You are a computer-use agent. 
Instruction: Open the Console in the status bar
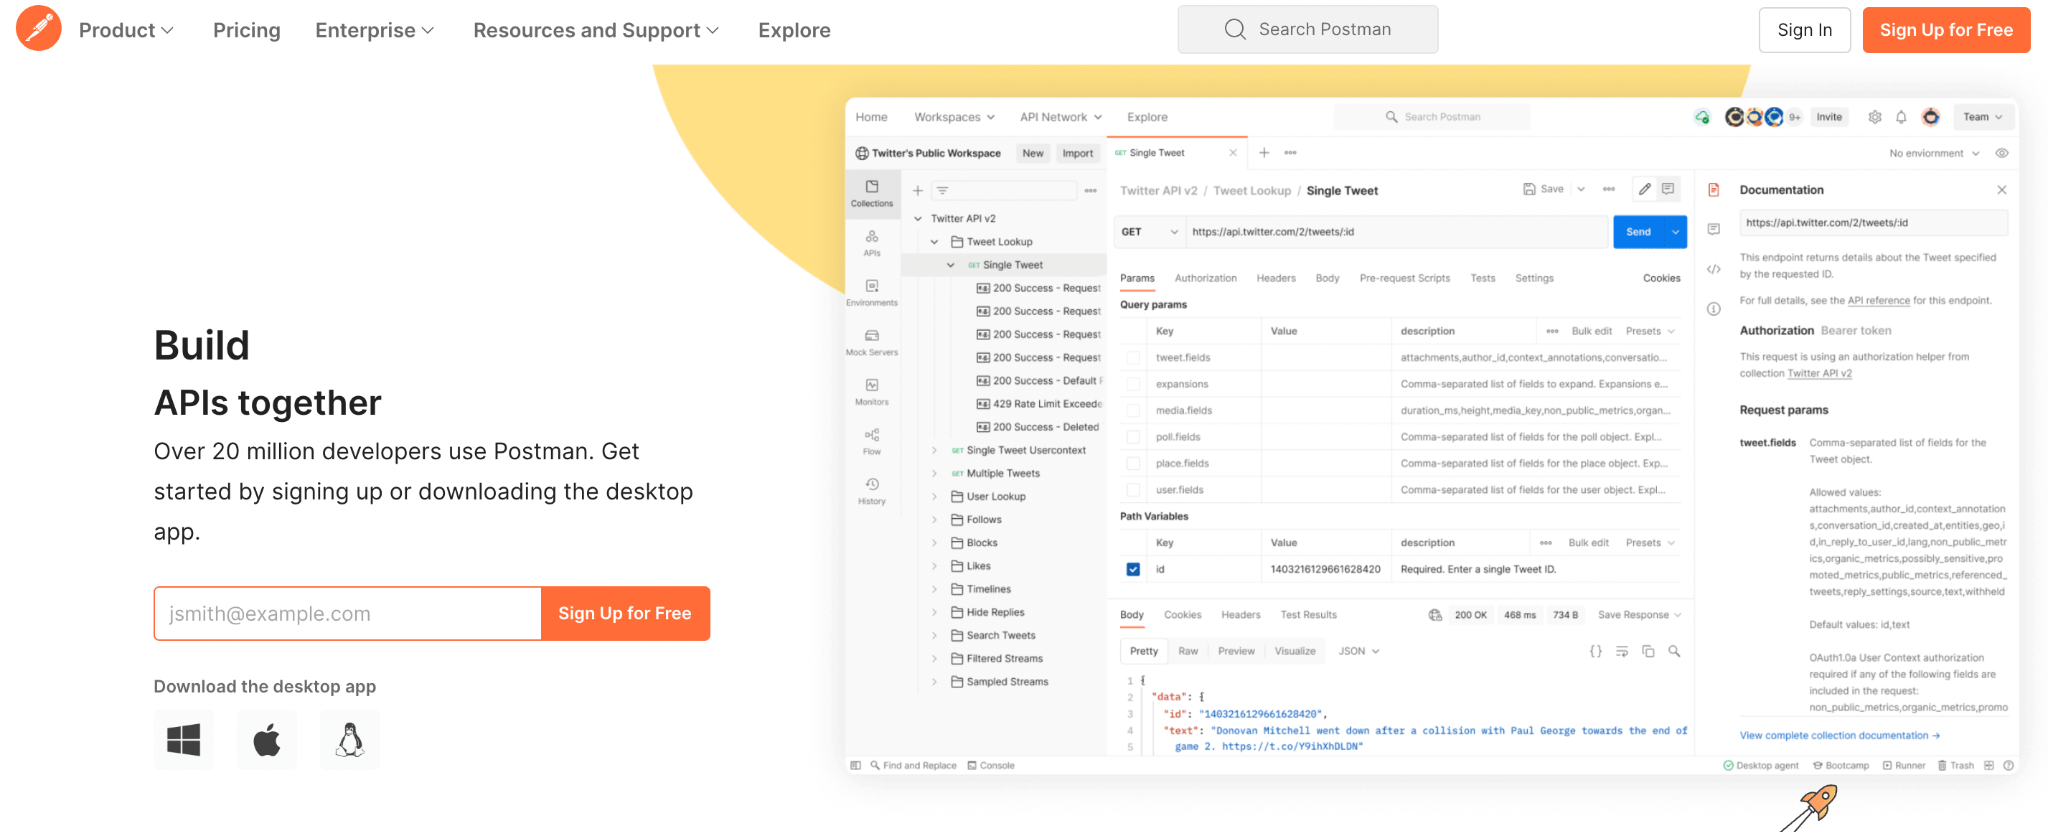tap(991, 766)
